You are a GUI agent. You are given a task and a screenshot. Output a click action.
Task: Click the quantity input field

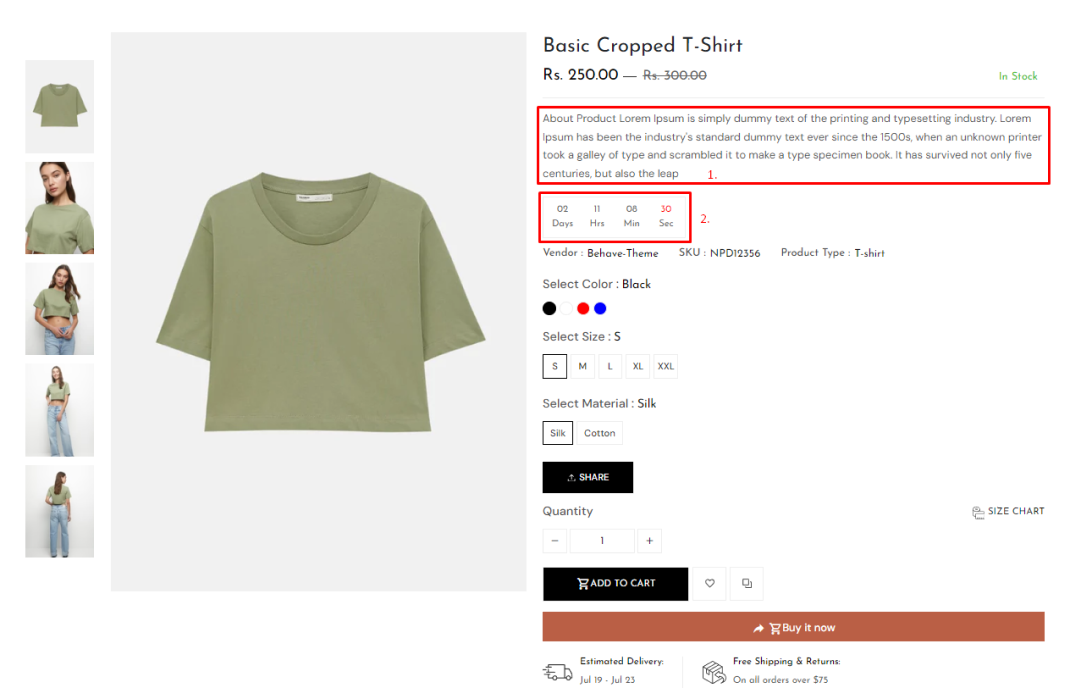[602, 541]
